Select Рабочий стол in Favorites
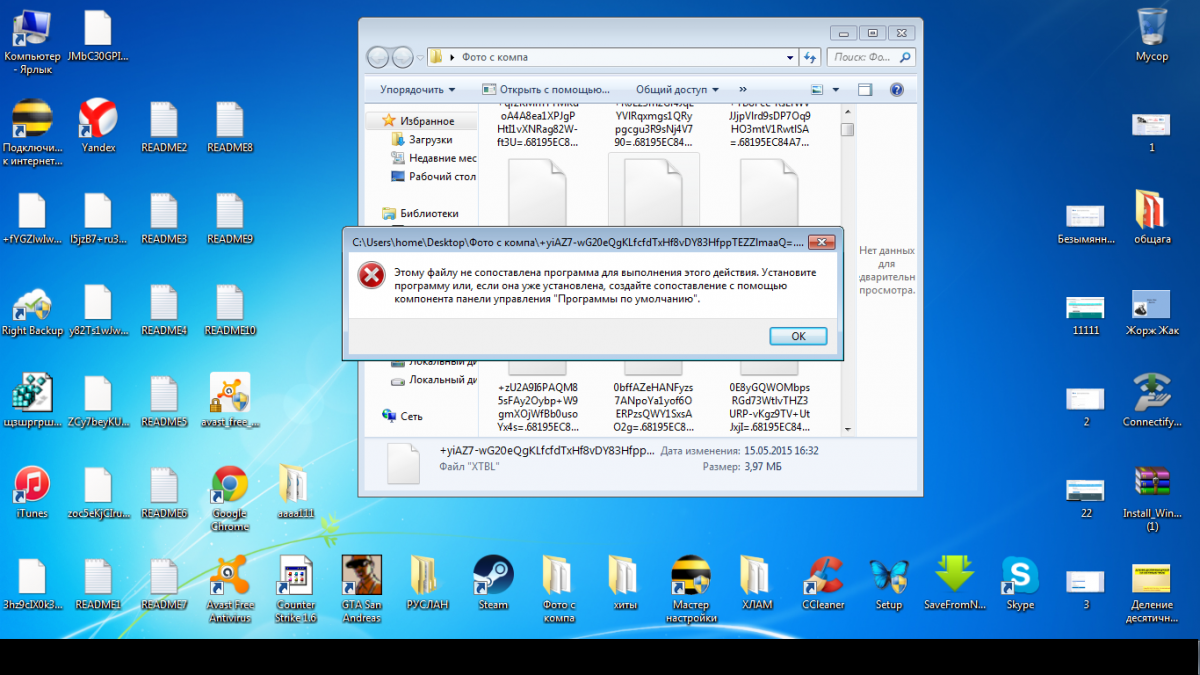Viewport: 1200px width, 675px height. pyautogui.click(x=442, y=176)
